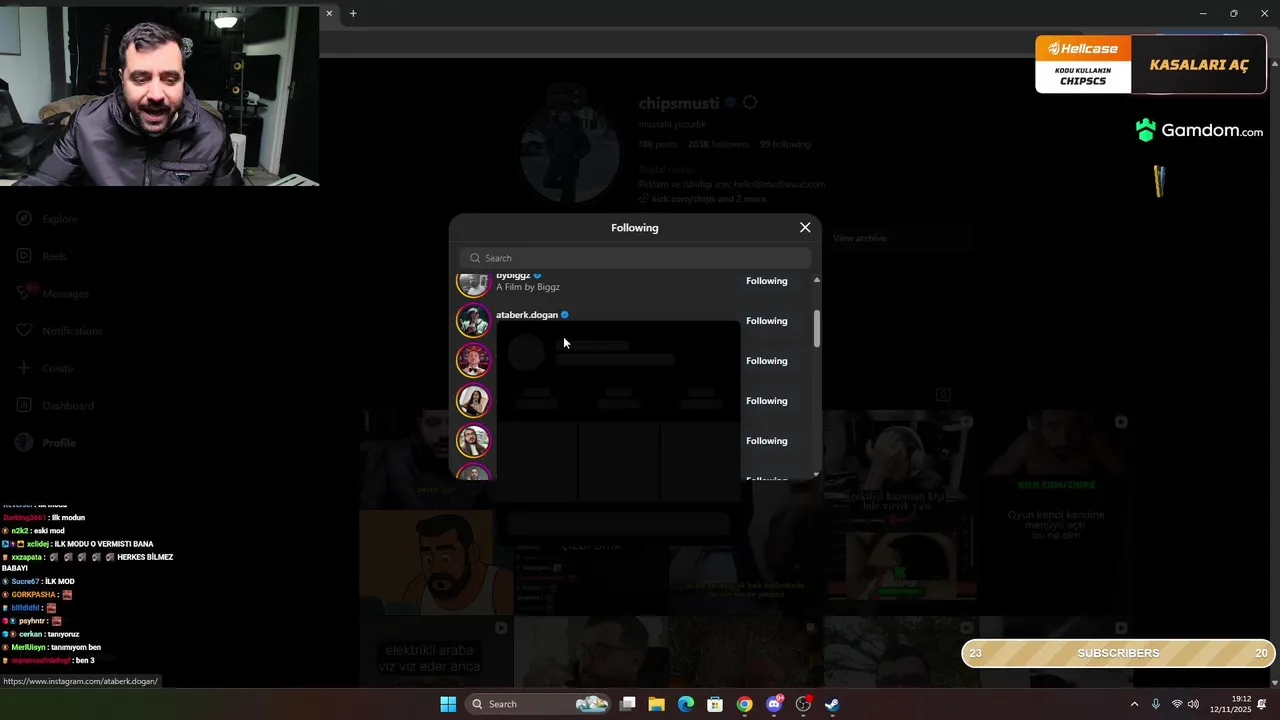Open Messages in Instagram sidebar
The height and width of the screenshot is (720, 1280).
(51, 294)
